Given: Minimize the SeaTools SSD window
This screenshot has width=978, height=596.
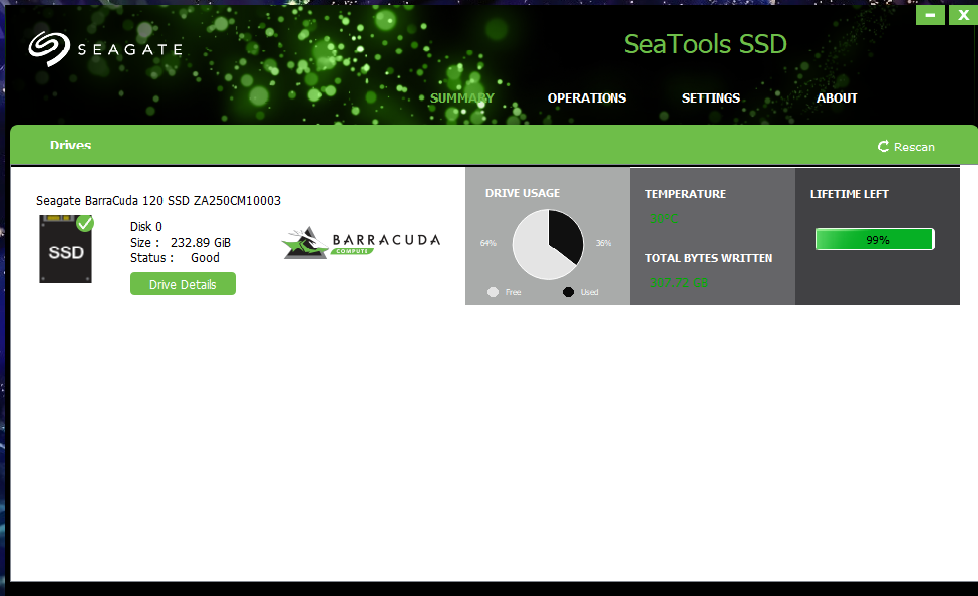Looking at the screenshot, I should 930,15.
